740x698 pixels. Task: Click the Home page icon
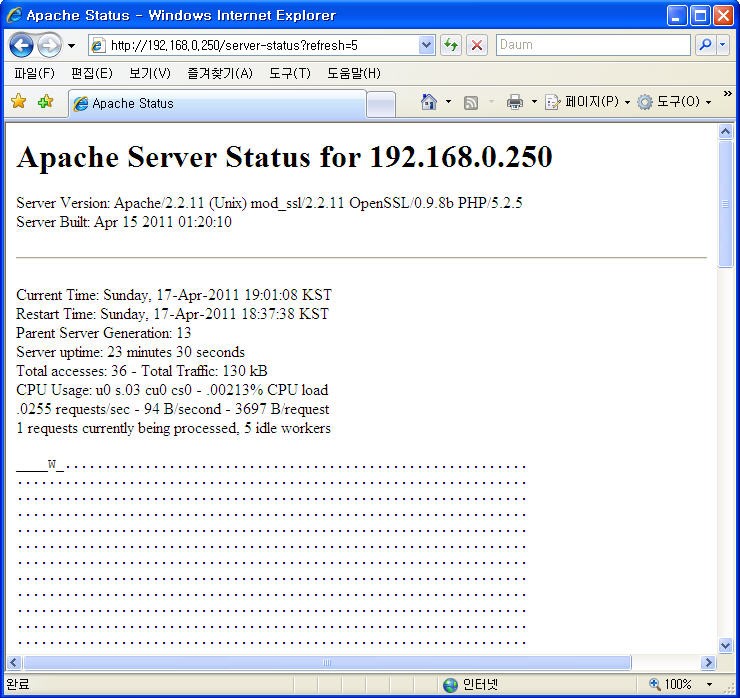[x=429, y=101]
